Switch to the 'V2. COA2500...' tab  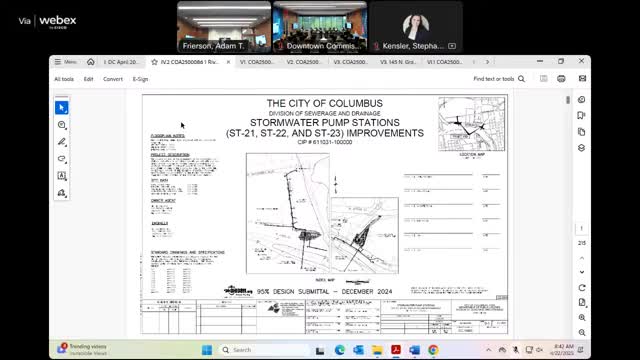tap(304, 62)
